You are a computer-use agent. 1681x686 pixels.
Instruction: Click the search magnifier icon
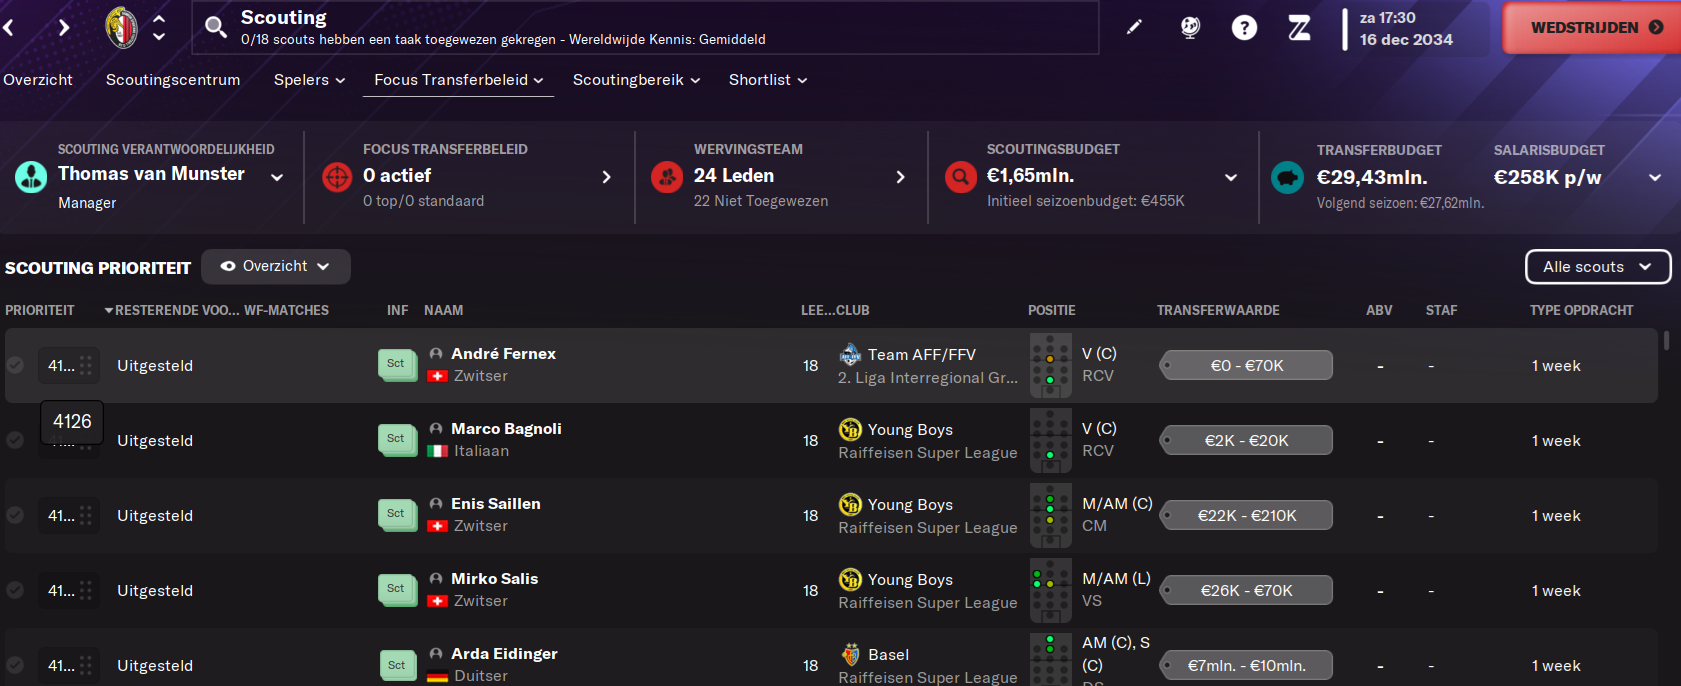click(x=216, y=27)
